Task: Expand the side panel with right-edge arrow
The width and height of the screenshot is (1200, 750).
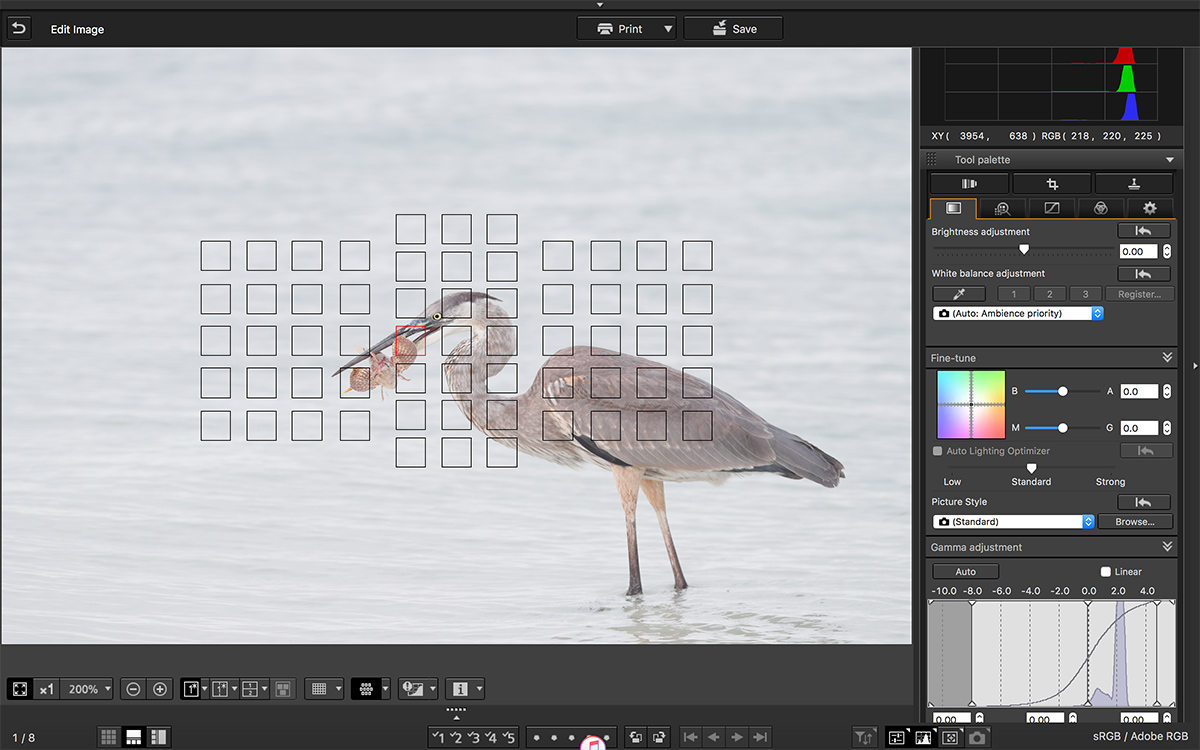Action: (1196, 365)
